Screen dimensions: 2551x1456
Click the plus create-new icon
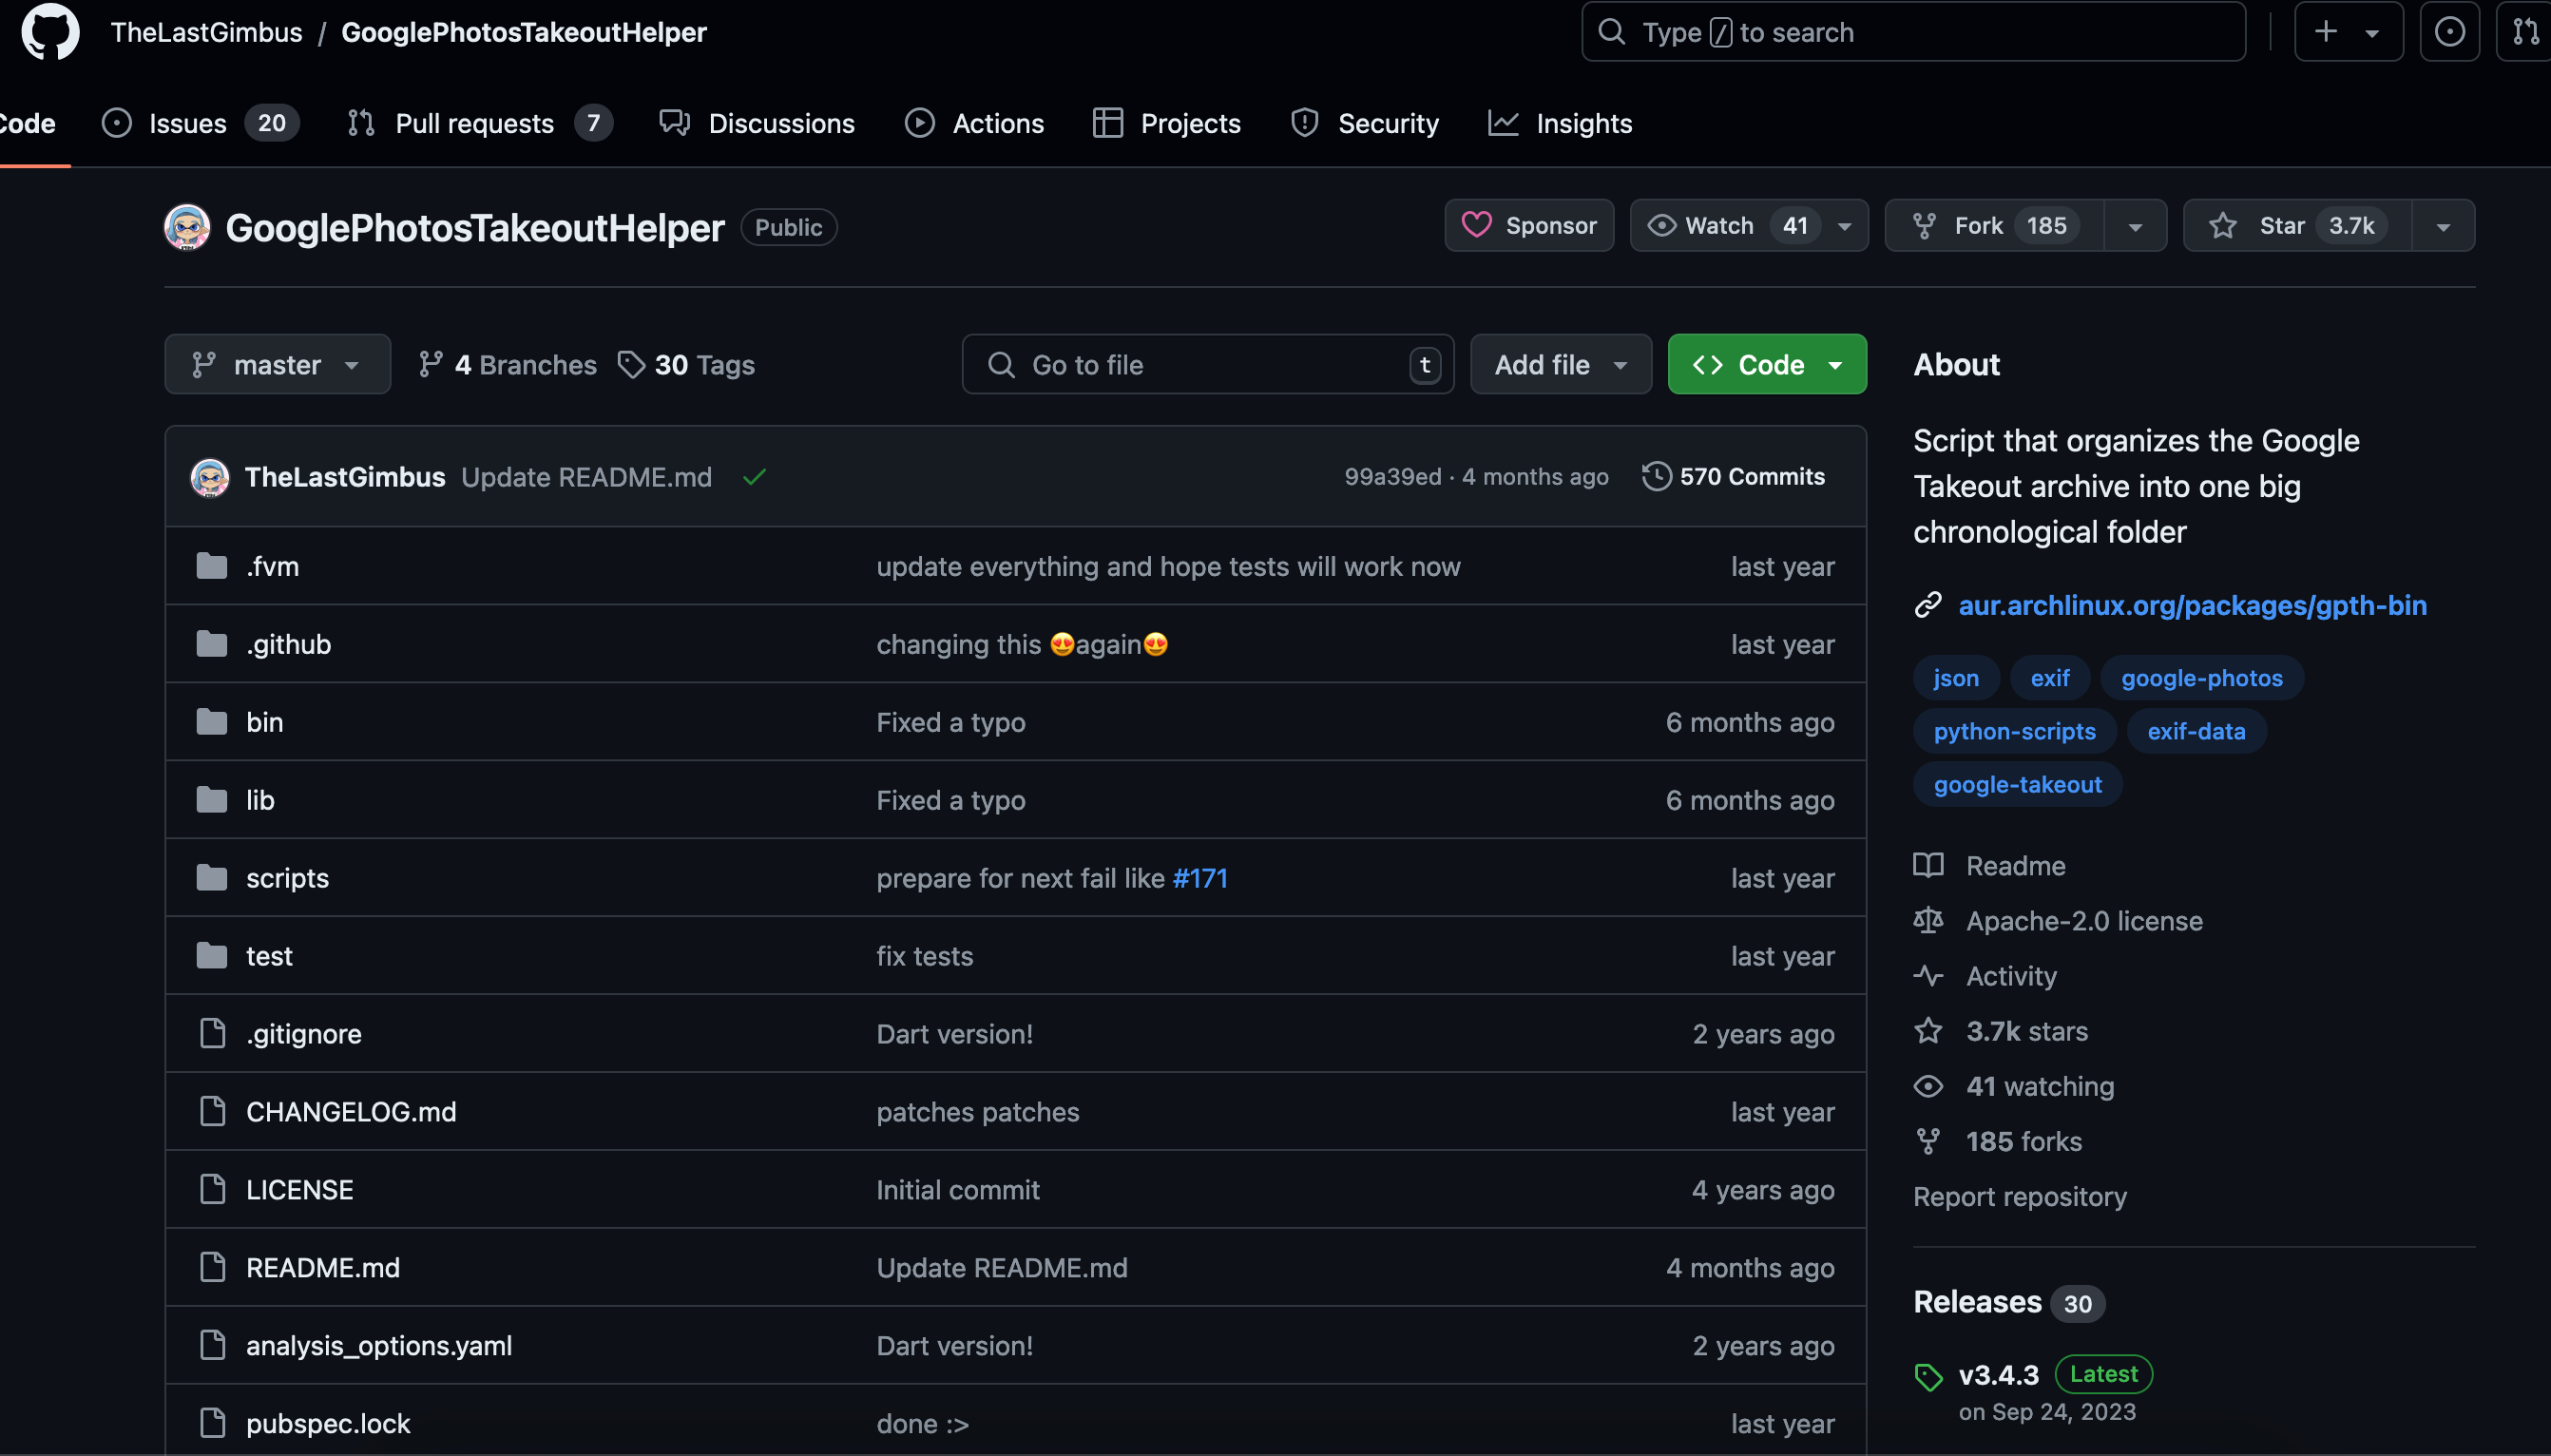[x=2326, y=32]
